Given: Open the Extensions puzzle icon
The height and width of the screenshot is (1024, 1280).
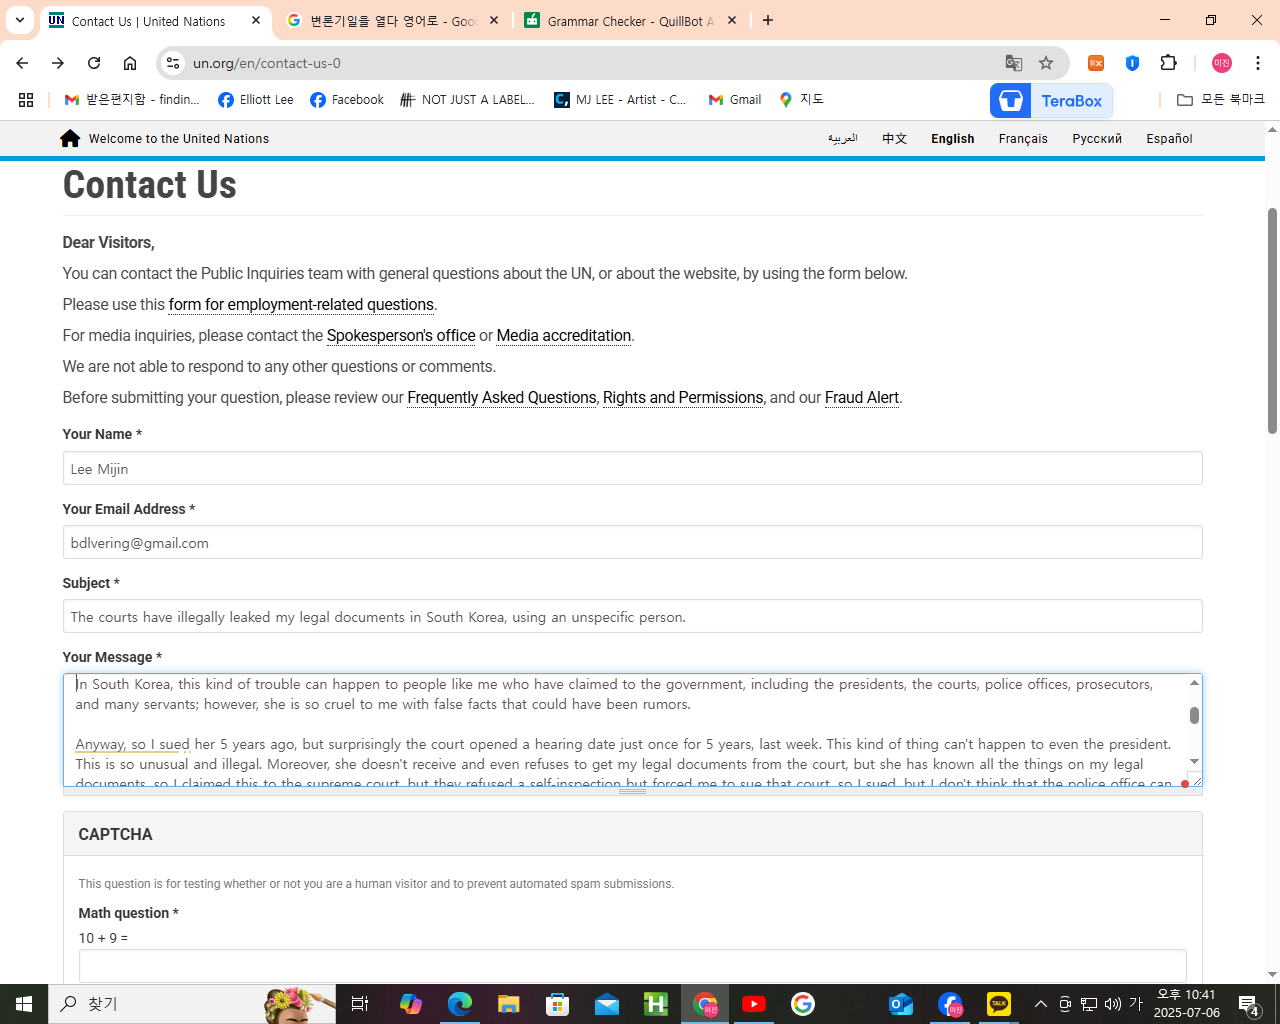Looking at the screenshot, I should pos(1168,63).
